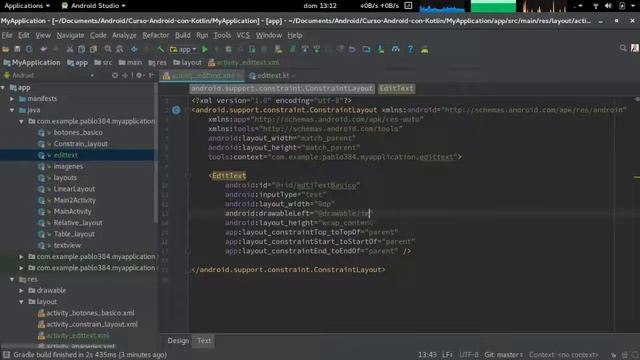Click the Hide project panel icon
The height and width of the screenshot is (360, 640).
[151, 76]
